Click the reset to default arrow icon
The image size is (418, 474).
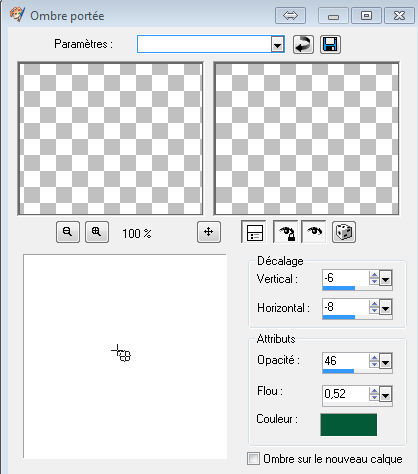[303, 44]
